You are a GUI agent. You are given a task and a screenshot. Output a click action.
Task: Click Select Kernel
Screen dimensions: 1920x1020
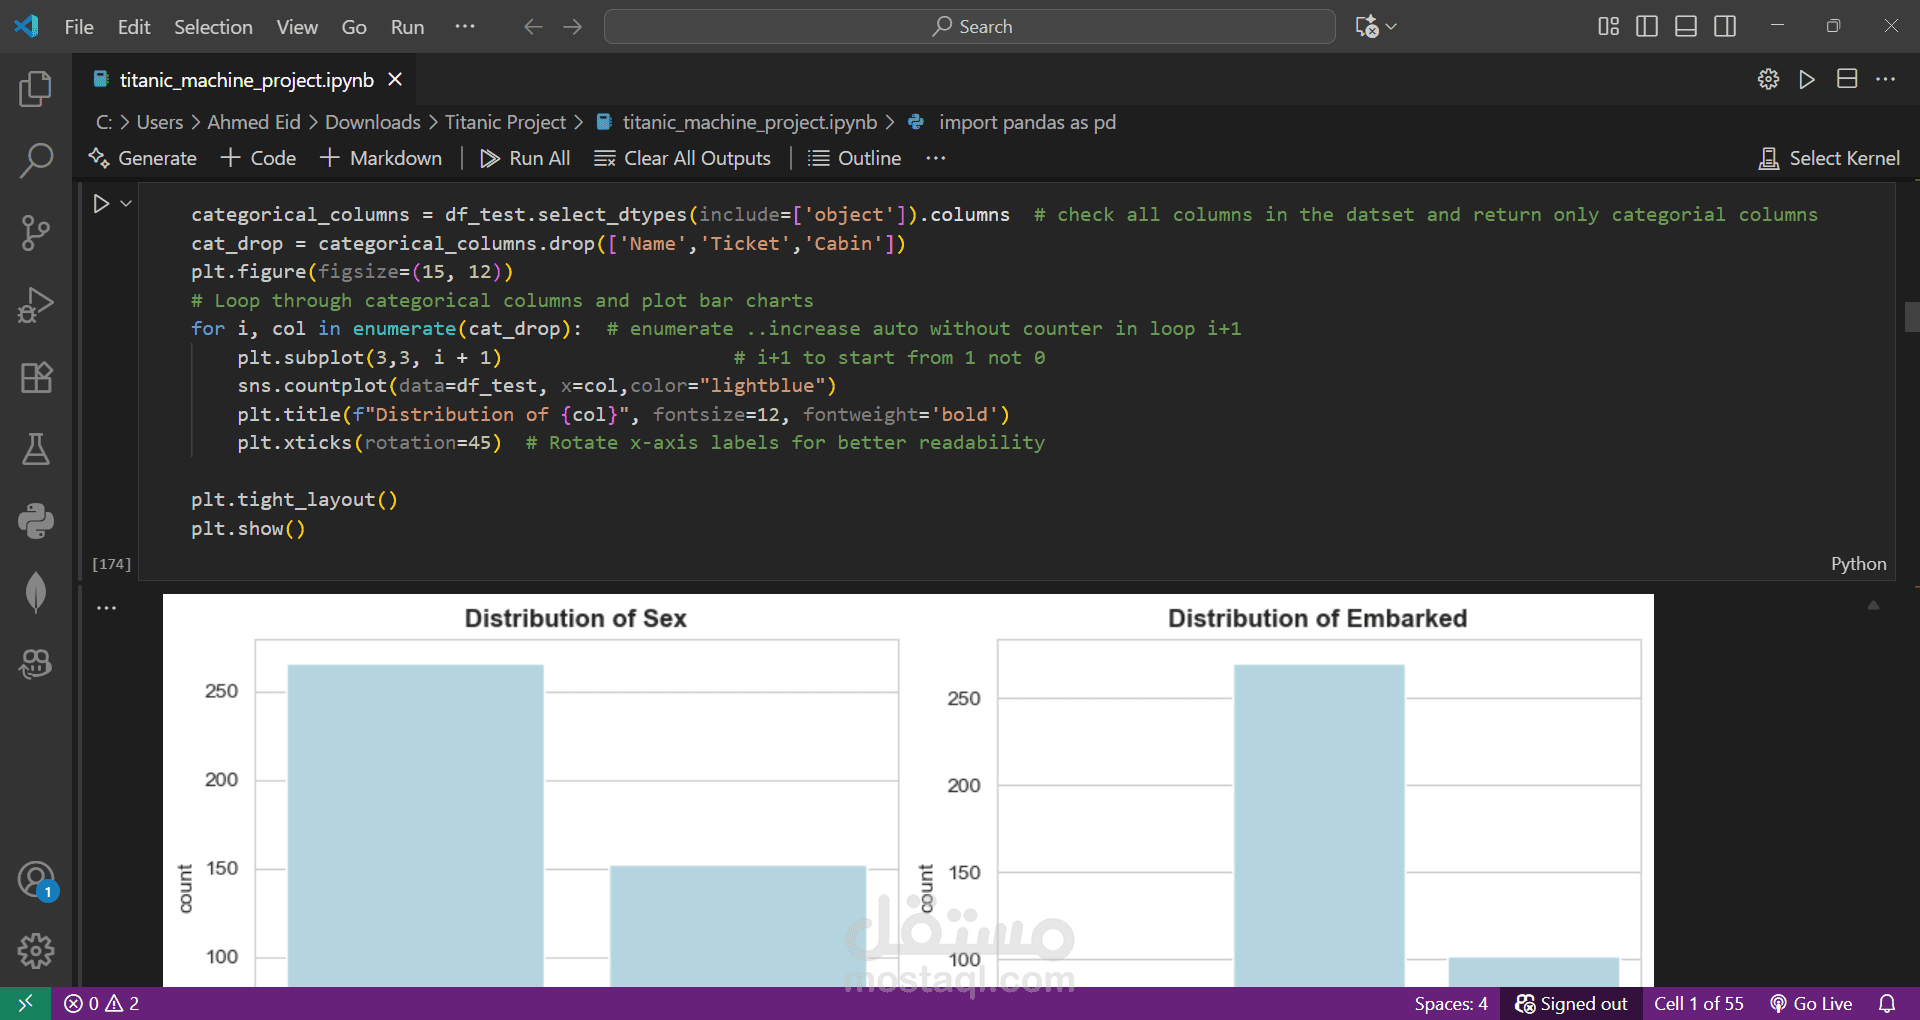pos(1829,158)
